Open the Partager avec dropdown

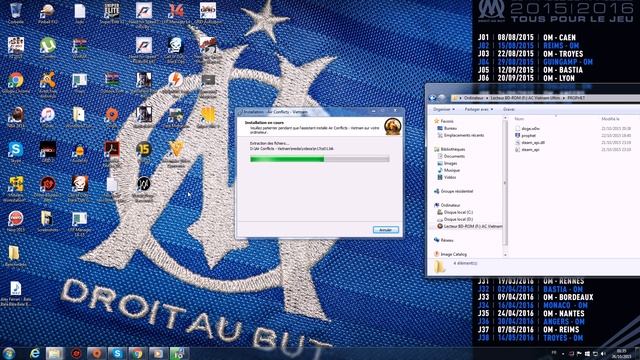point(478,109)
